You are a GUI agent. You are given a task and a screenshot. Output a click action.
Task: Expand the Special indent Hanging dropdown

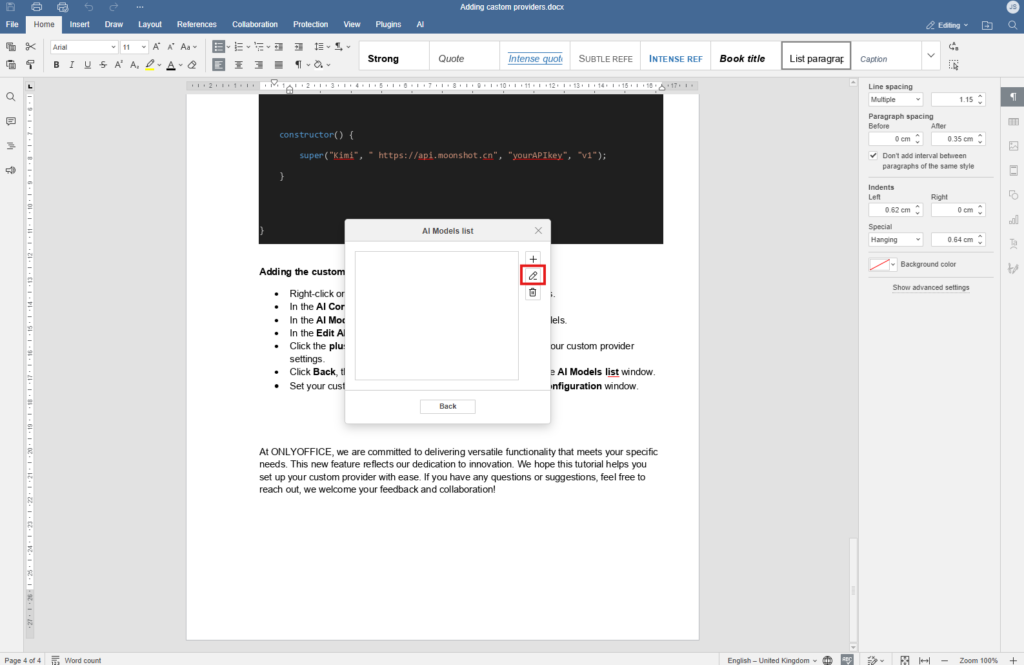pos(894,239)
